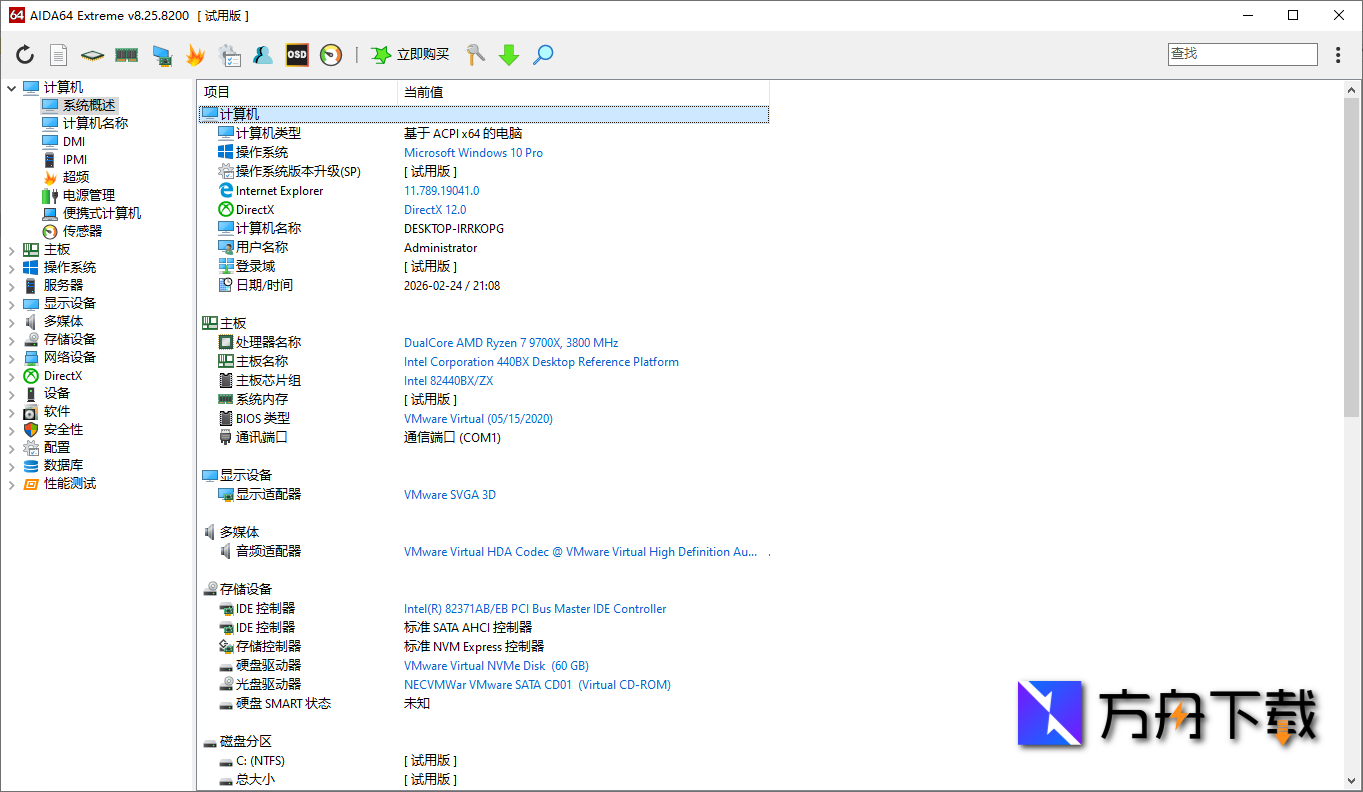This screenshot has width=1363, height=792.
Task: Expand the 性能测试 tree node
Action: click(10, 483)
